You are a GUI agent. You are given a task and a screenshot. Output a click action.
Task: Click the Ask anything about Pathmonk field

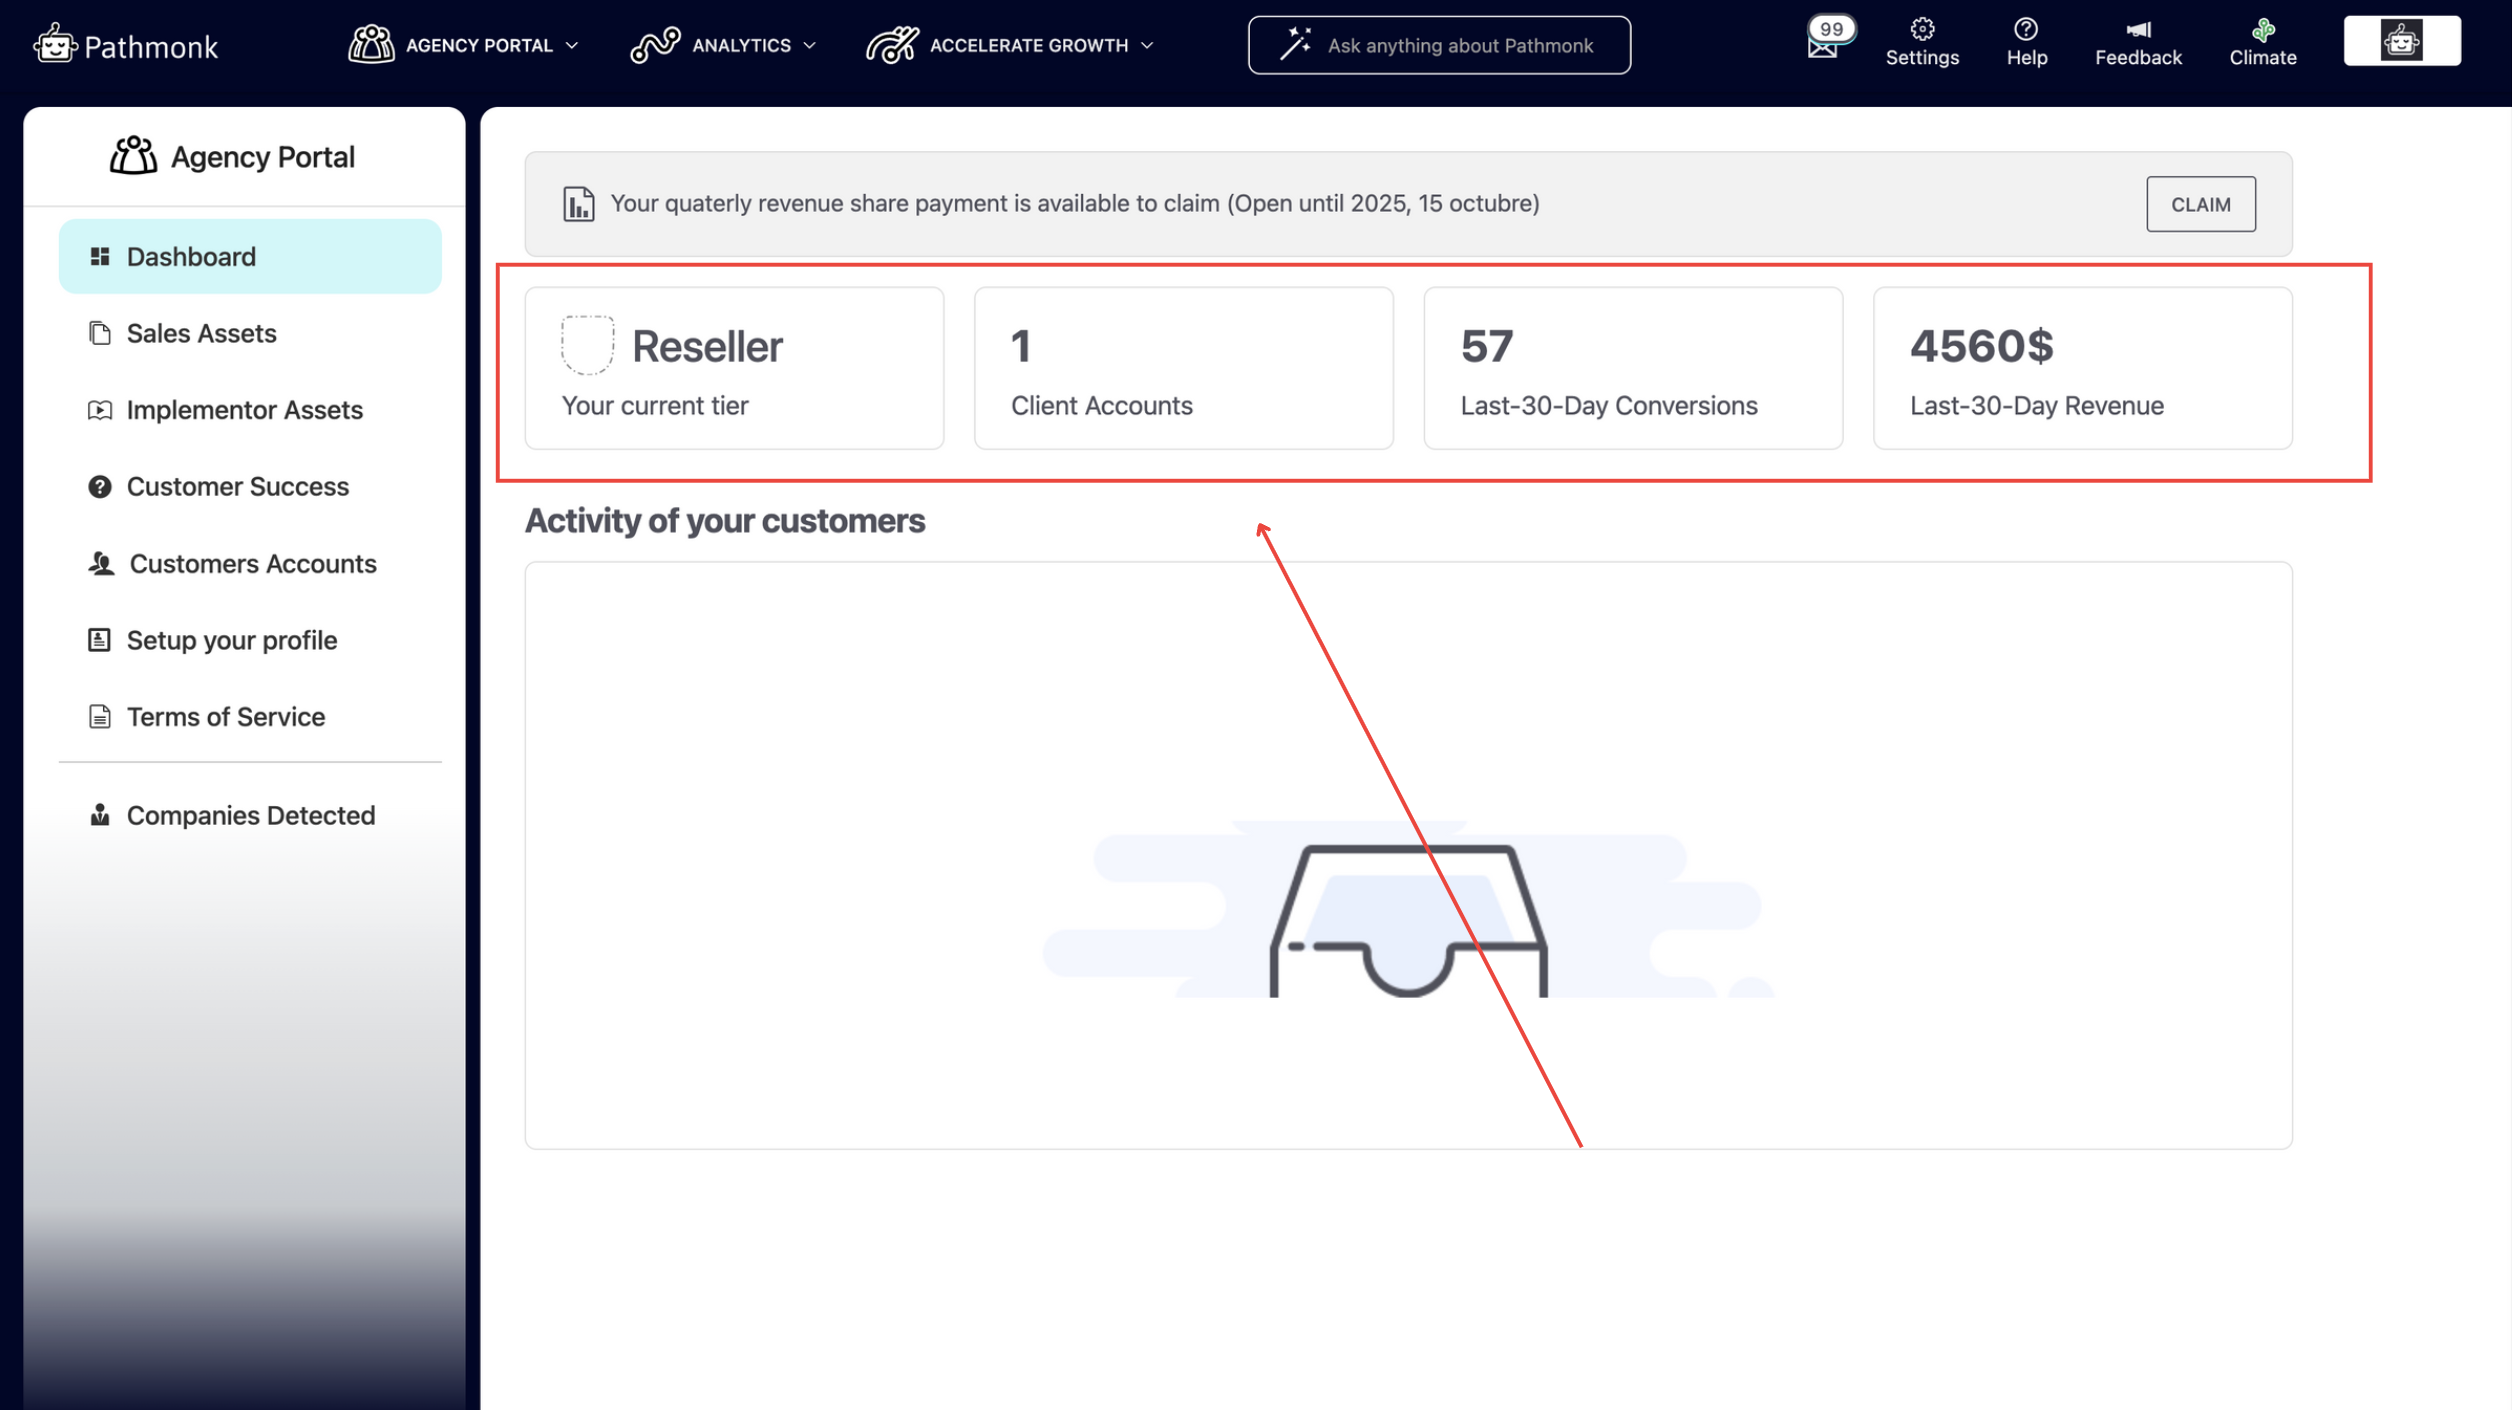pyautogui.click(x=1438, y=45)
